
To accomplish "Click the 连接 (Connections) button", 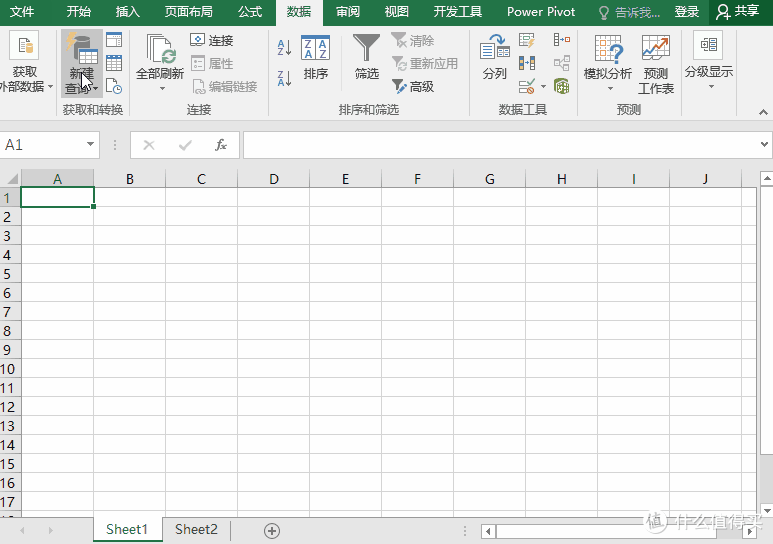I will click(212, 40).
